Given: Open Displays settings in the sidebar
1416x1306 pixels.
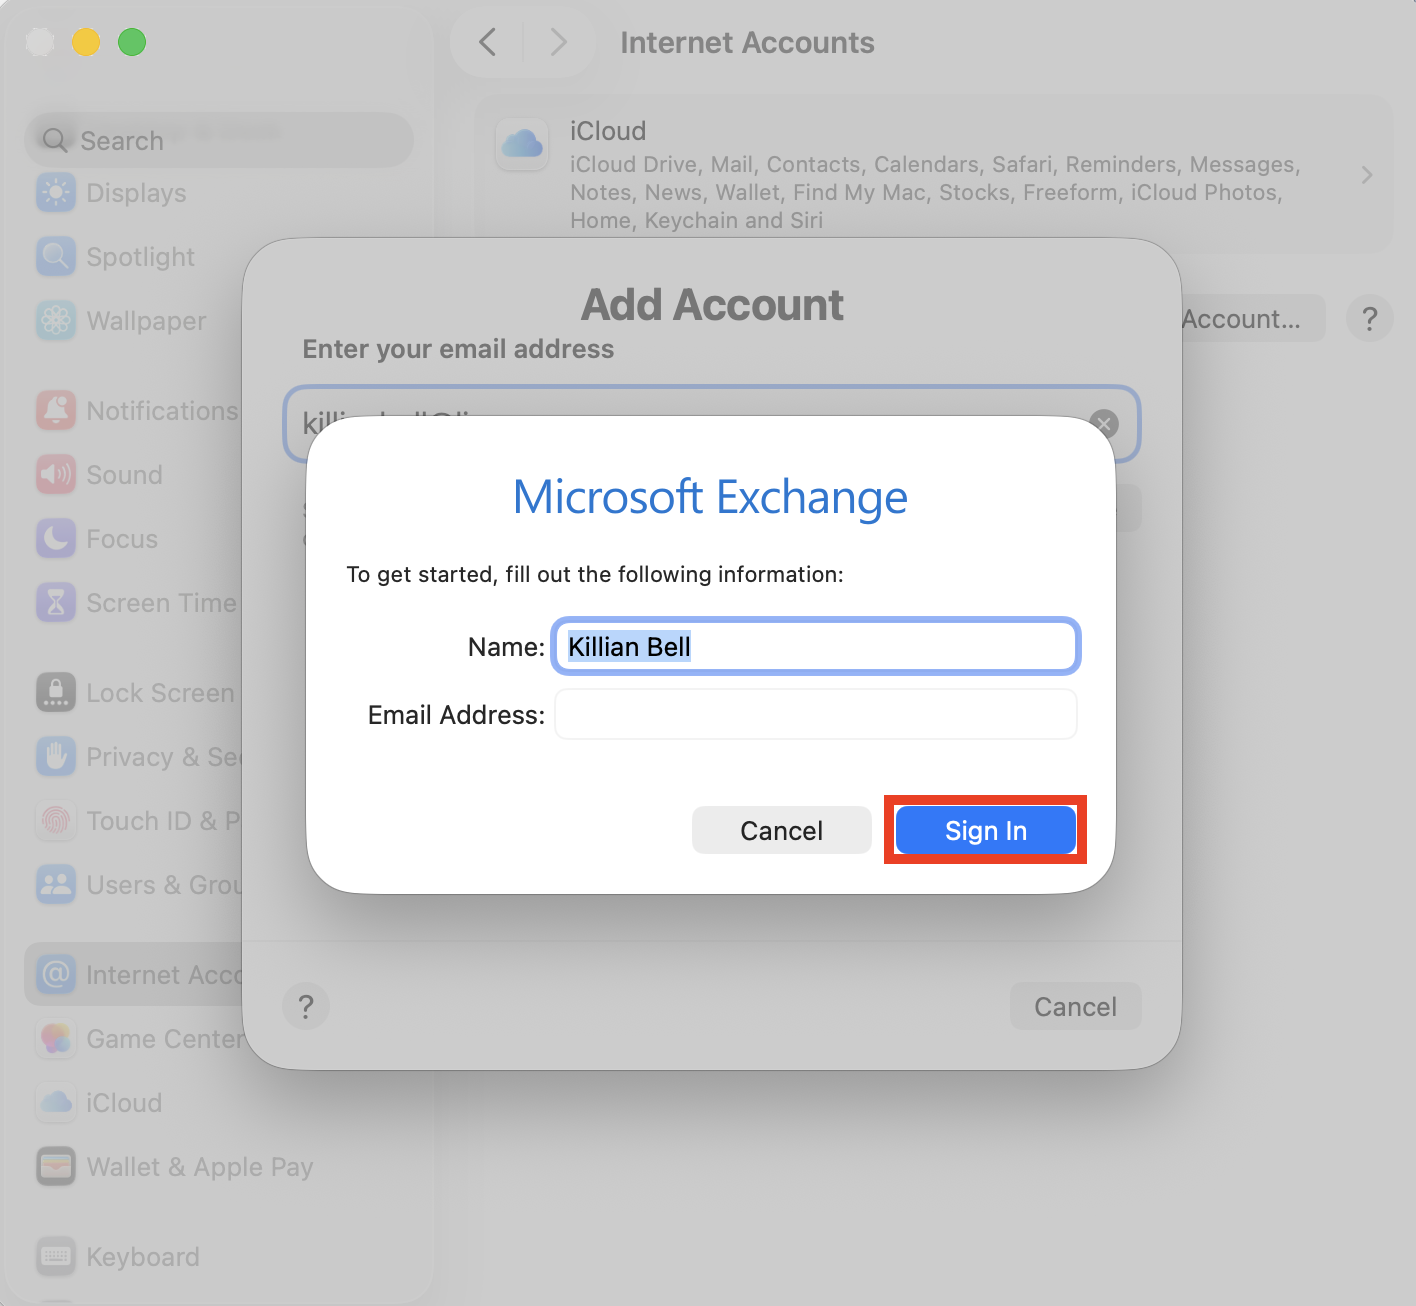Looking at the screenshot, I should coord(136,192).
